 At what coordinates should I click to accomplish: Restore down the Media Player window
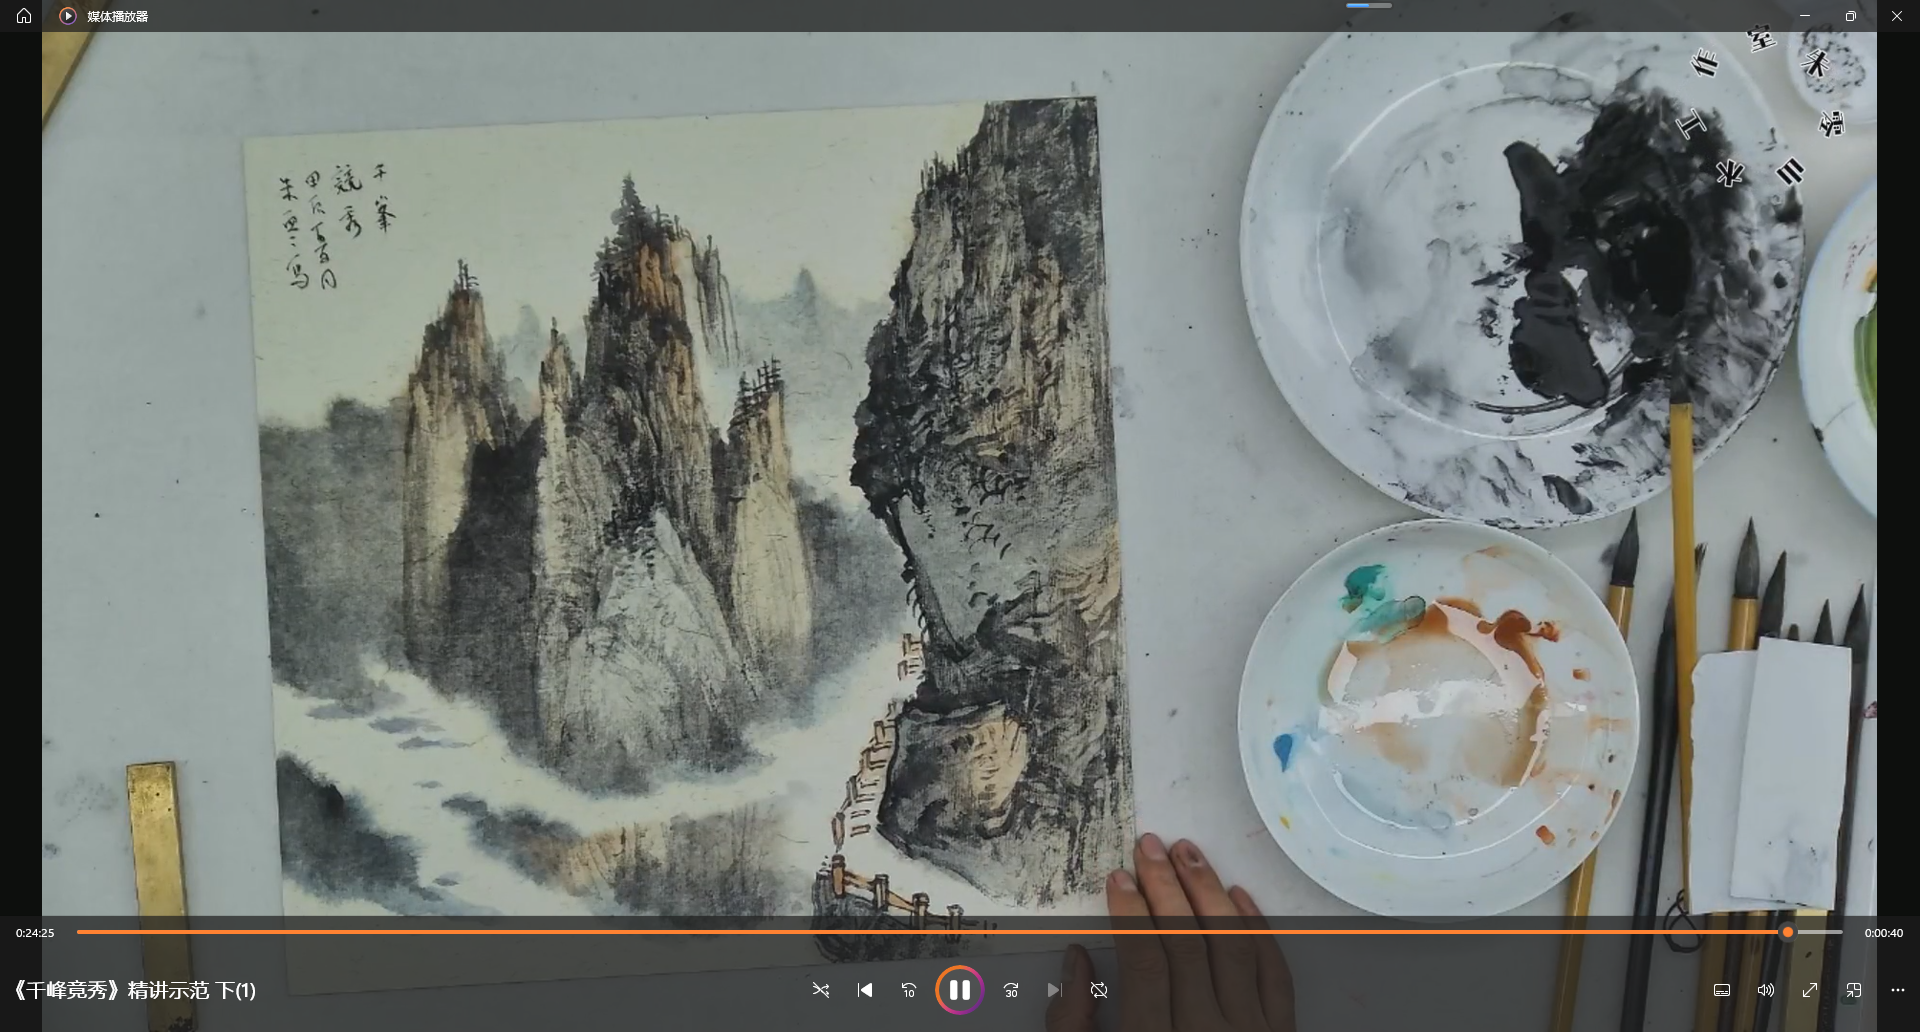click(x=1851, y=16)
